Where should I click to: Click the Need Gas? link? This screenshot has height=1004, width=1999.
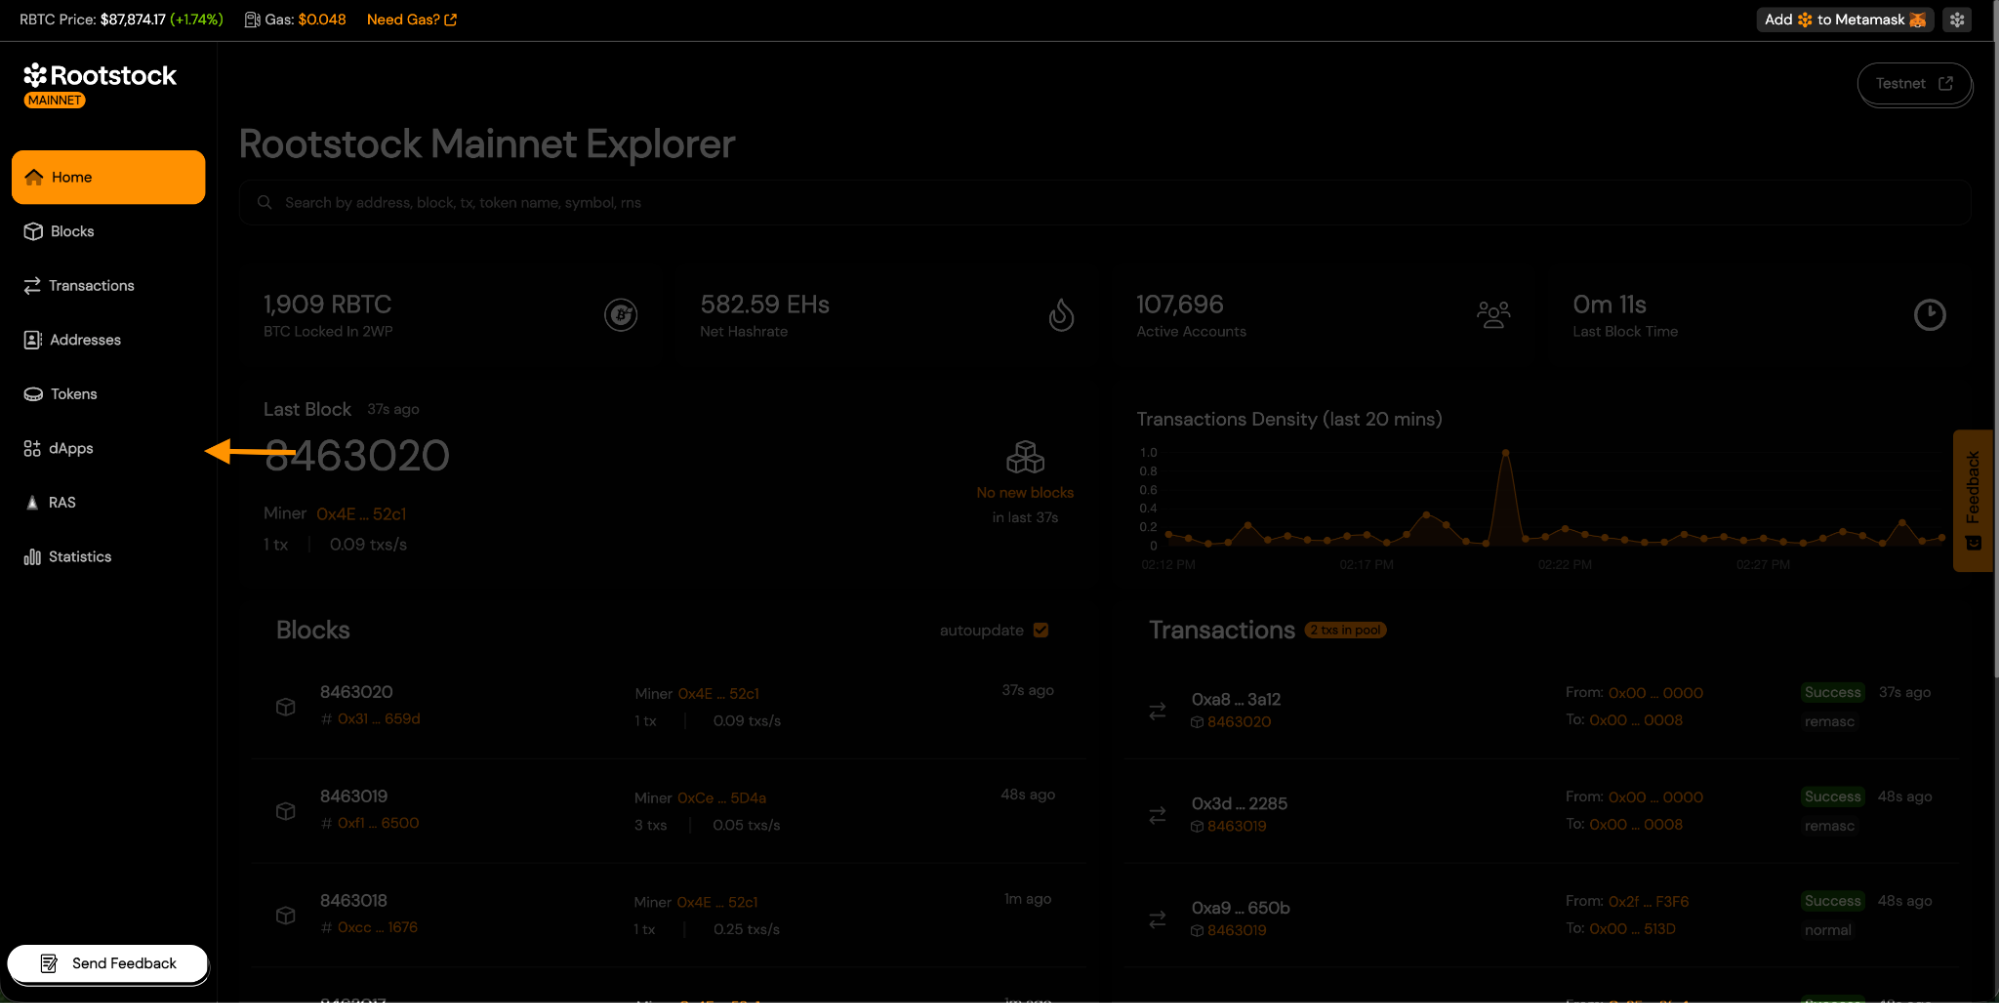pos(411,20)
